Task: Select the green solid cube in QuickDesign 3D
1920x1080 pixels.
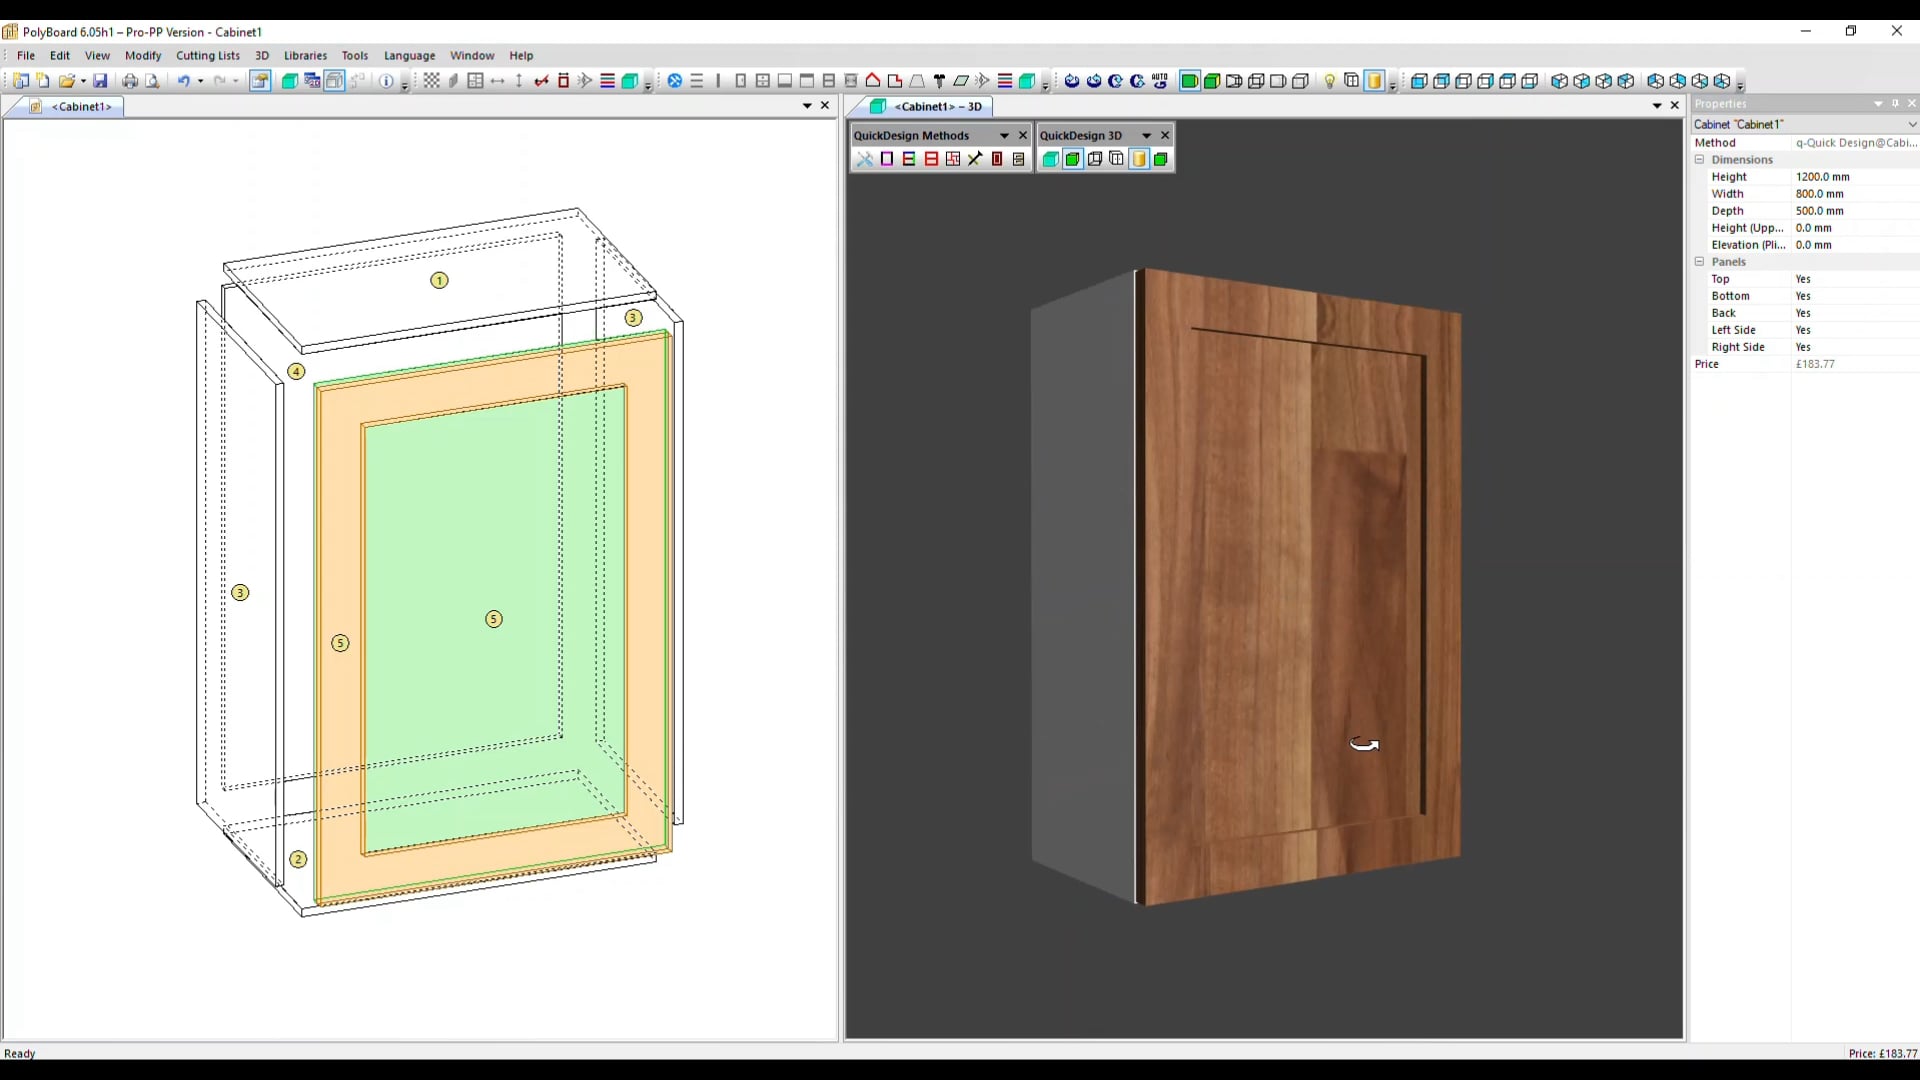Action: (1073, 159)
